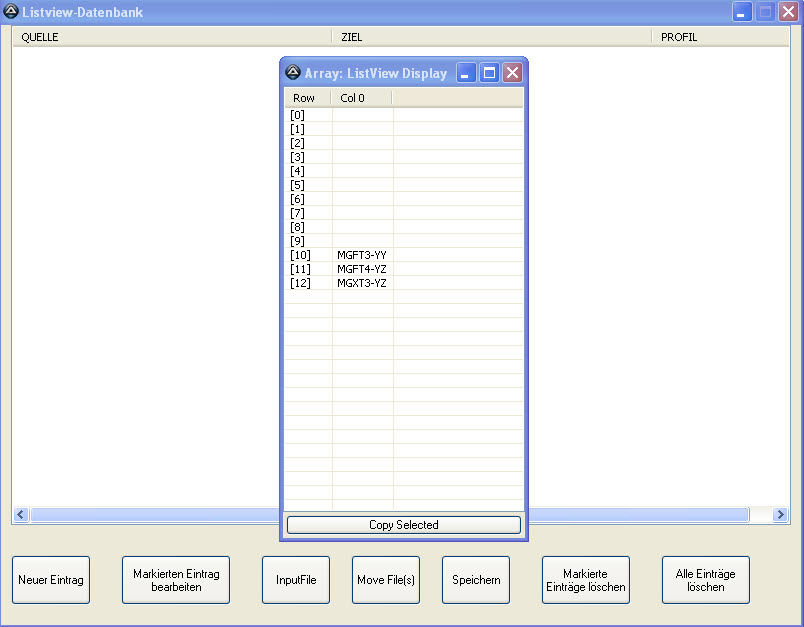Click the Col 0 column header
Screen dimensions: 804x627
tap(361, 98)
